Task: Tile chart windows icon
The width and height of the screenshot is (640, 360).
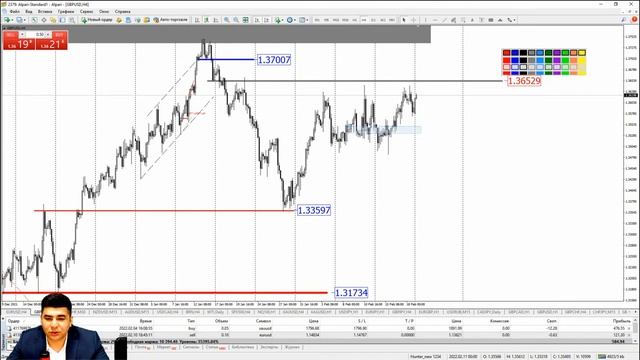Action: 245,20
